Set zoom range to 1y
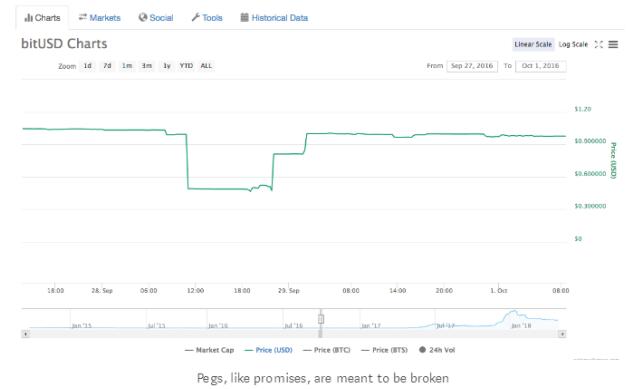 166,66
